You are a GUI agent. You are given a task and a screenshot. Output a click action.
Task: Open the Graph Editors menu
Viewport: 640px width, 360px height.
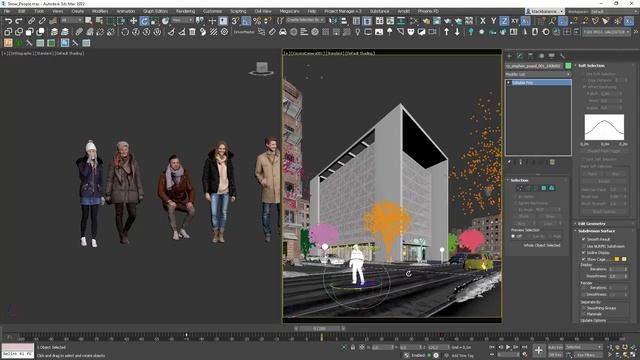[x=155, y=11]
